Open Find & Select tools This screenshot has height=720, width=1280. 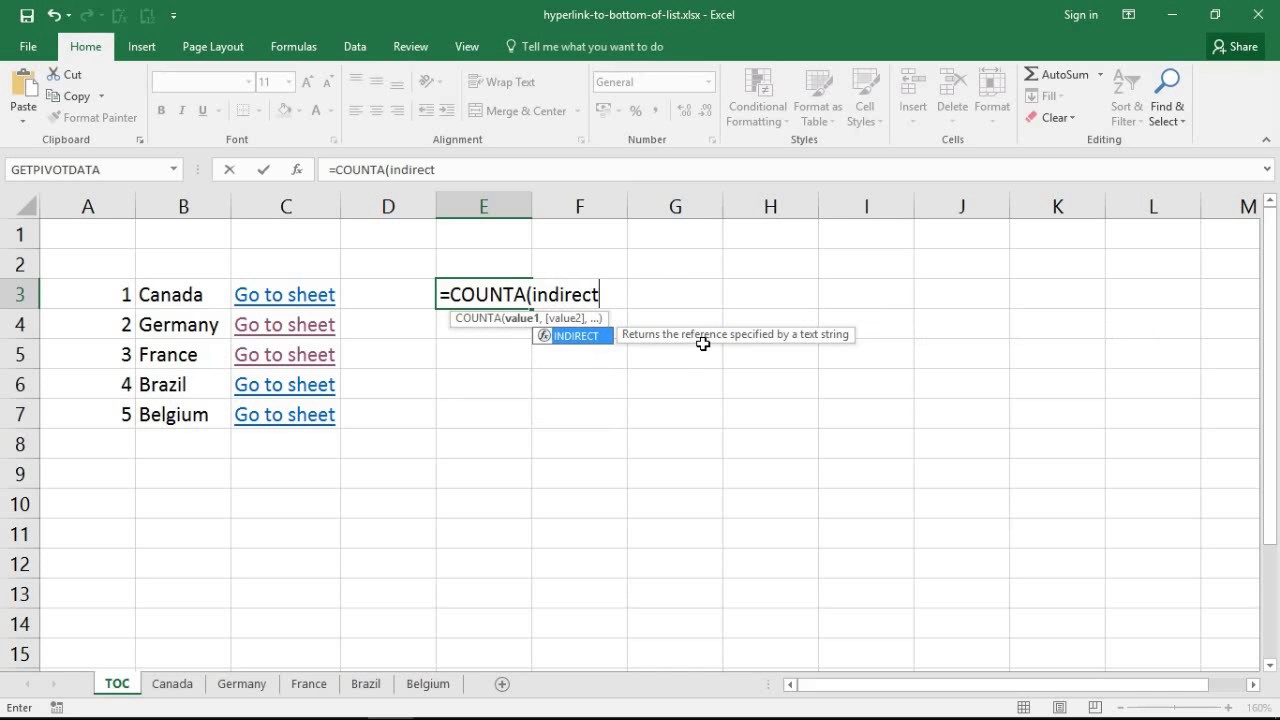[x=1167, y=97]
